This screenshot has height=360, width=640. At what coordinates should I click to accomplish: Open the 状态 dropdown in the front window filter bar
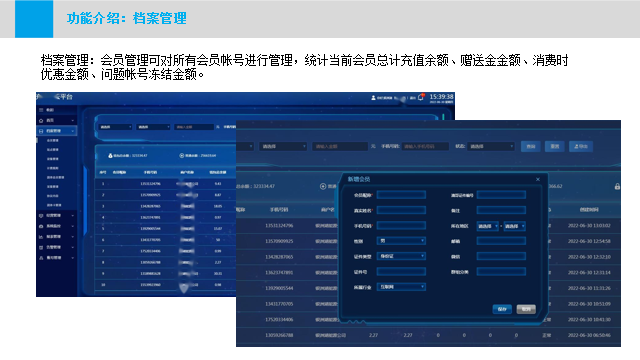[491, 146]
